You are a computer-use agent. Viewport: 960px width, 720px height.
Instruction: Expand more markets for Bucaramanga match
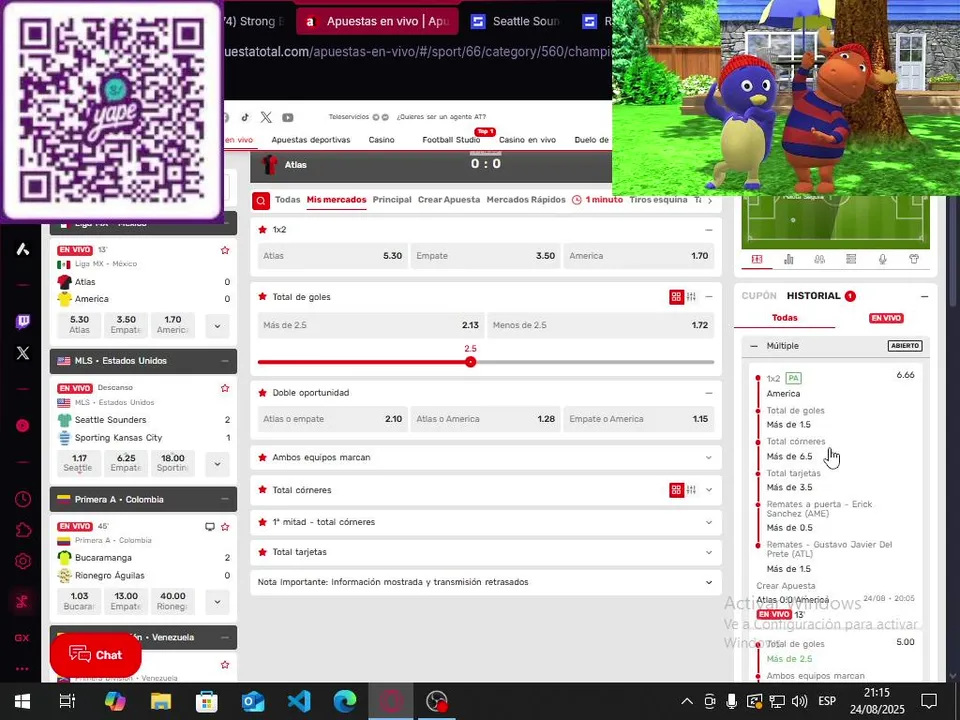pos(217,602)
